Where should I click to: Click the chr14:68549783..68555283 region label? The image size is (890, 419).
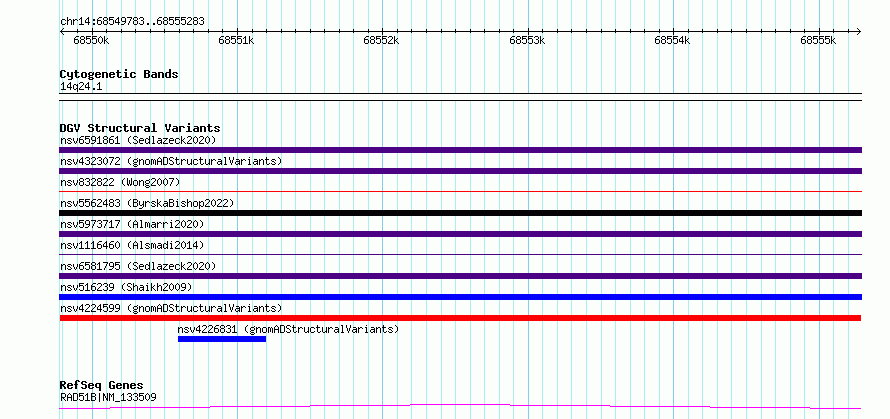(132, 22)
